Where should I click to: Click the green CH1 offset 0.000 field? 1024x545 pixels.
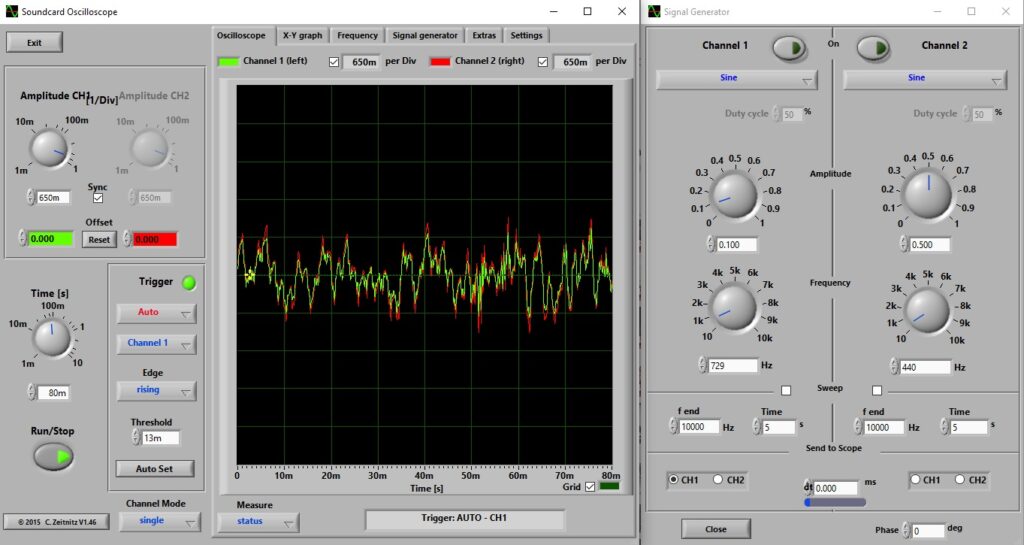point(50,239)
